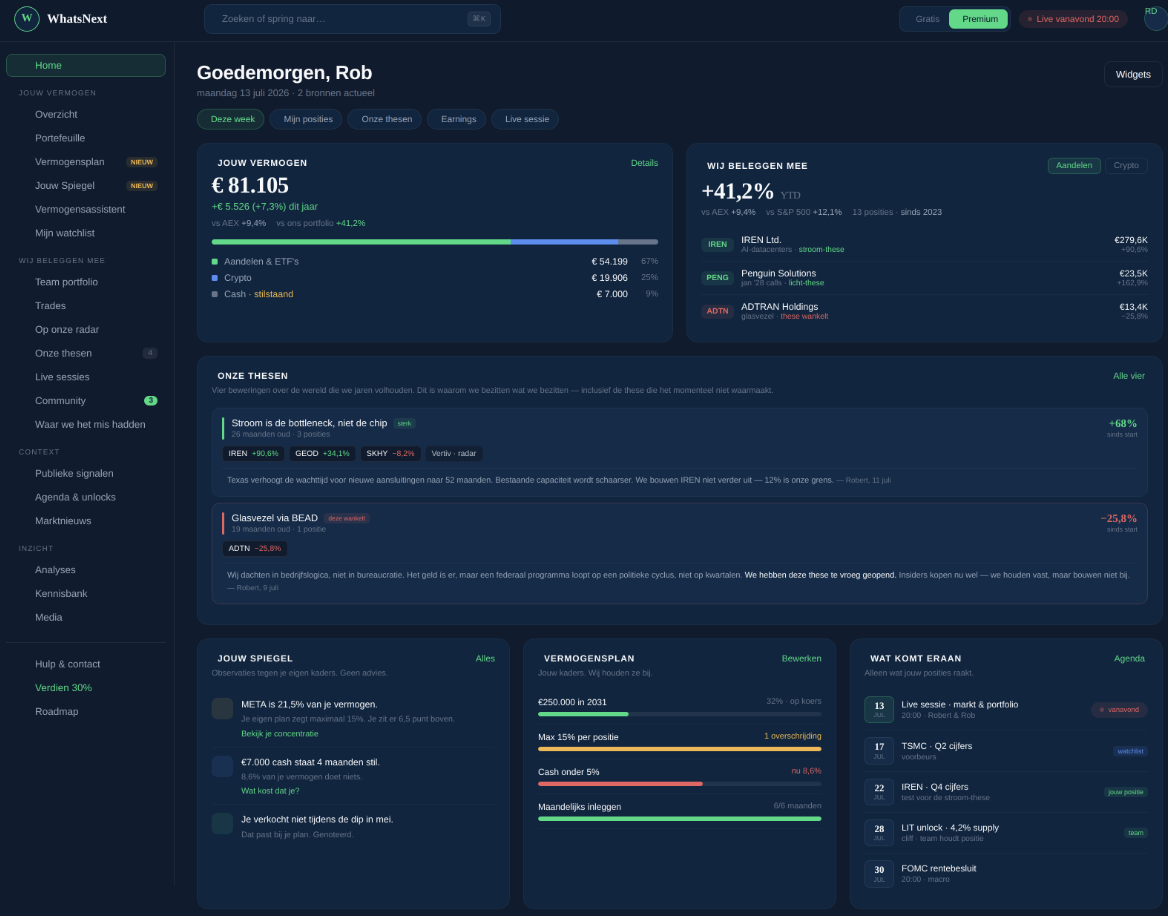Open Mijn watchlist in the sidebar
The height and width of the screenshot is (916, 1168).
(x=86, y=233)
